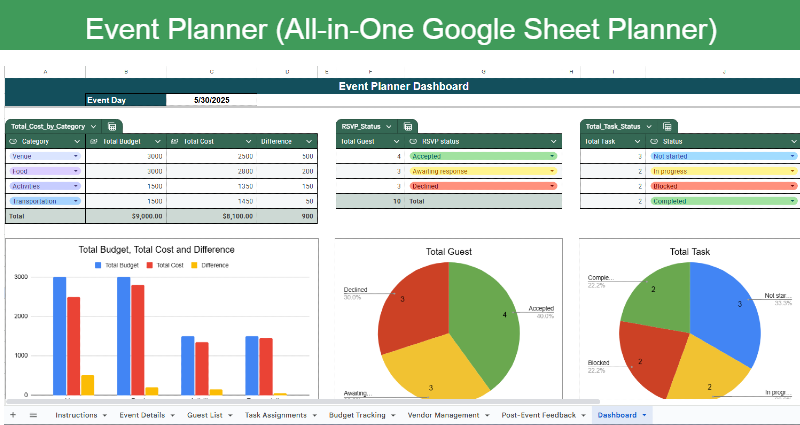The width and height of the screenshot is (800, 425).
Task: Open the Total Budget column dropdown
Action: click(158, 141)
